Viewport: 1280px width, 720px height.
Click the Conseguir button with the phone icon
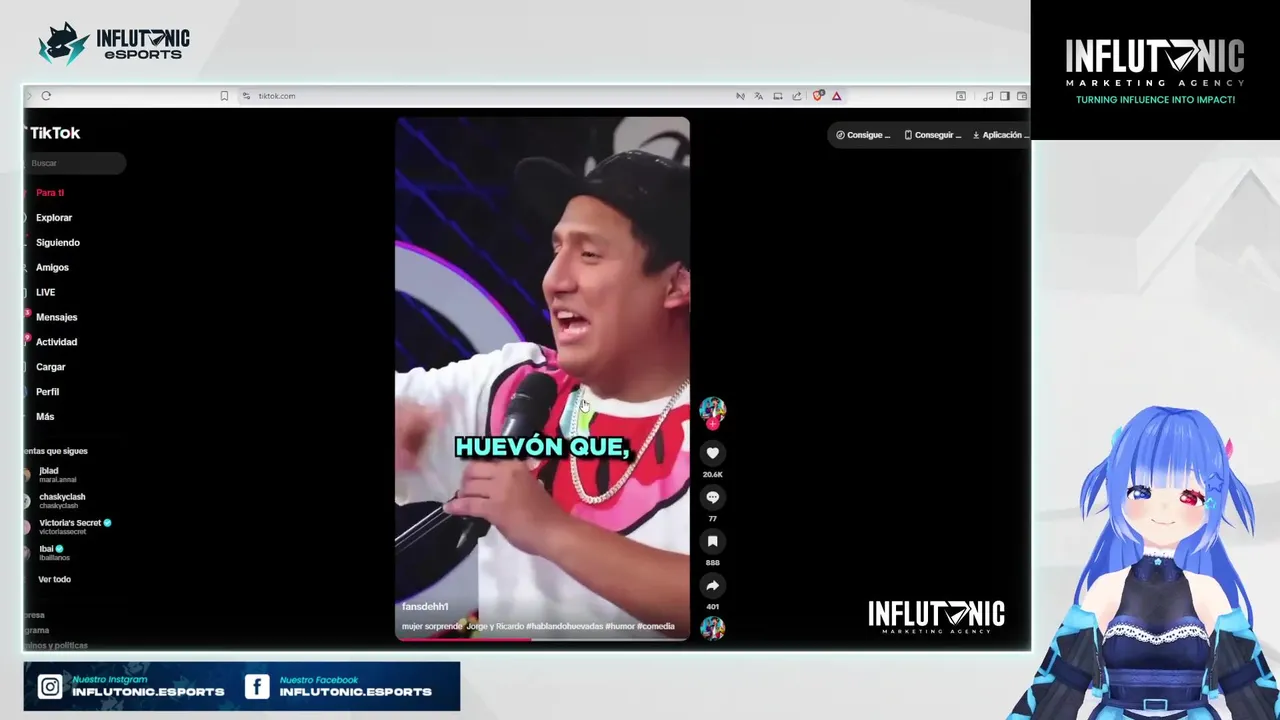pyautogui.click(x=933, y=135)
